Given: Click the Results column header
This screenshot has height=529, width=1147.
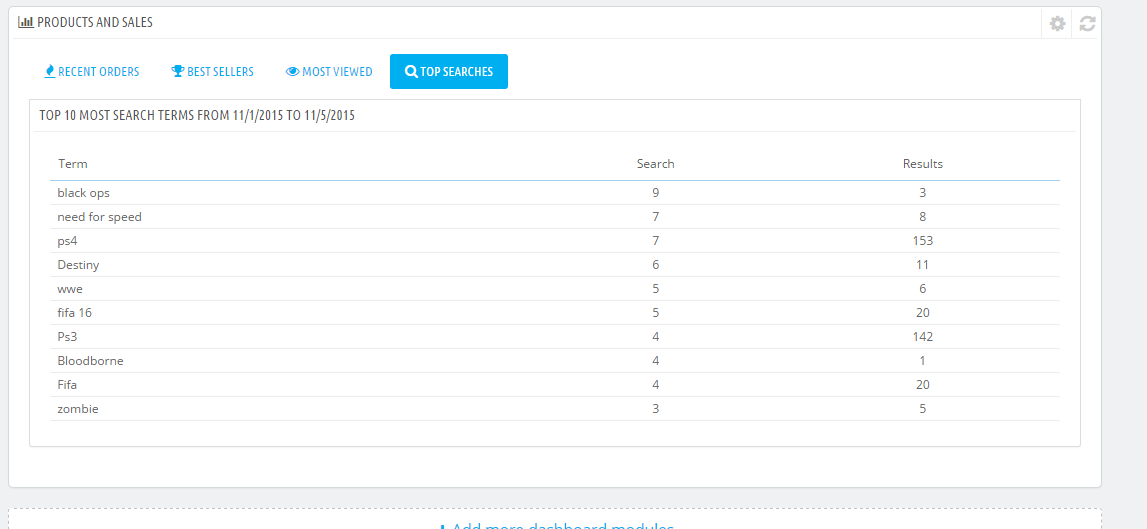Looking at the screenshot, I should (x=922, y=164).
